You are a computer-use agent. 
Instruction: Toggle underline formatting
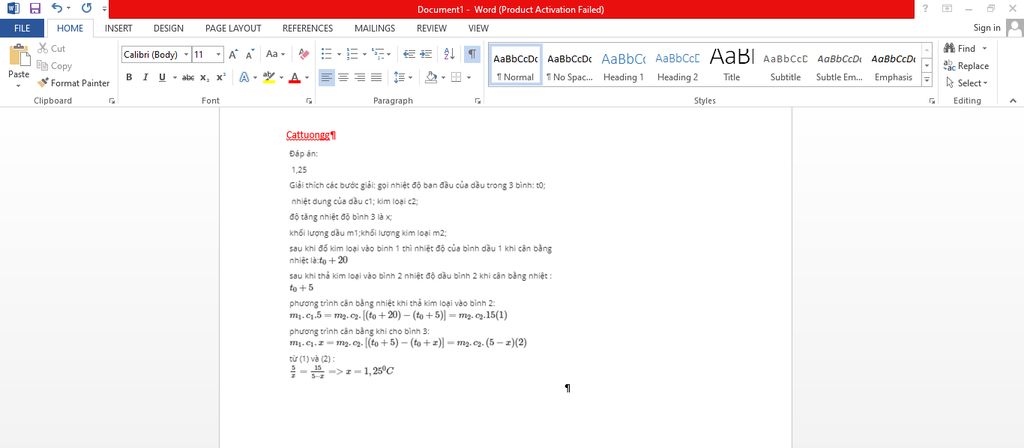pos(161,77)
